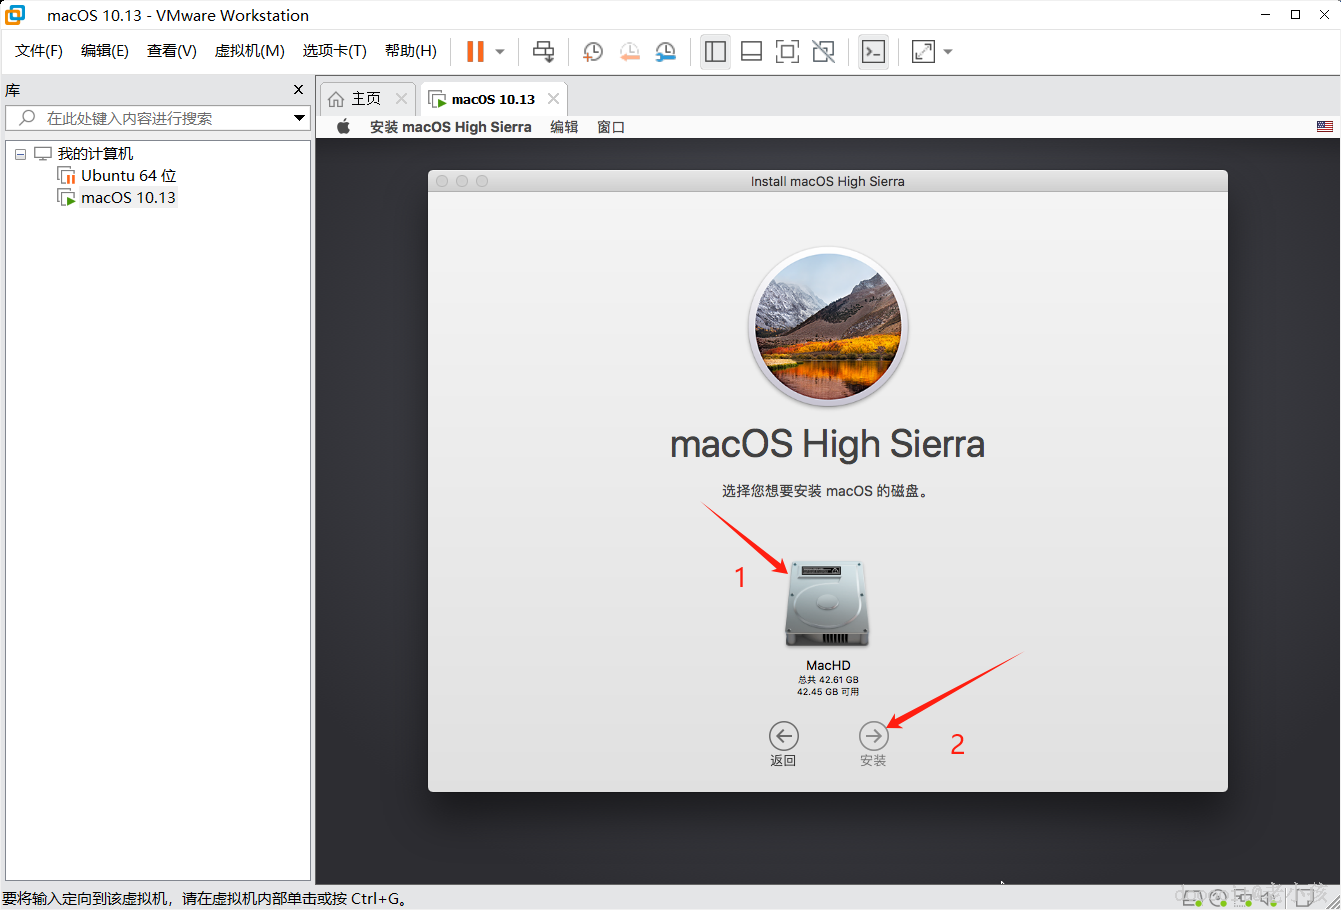Open the guest 编辑 menu
The width and height of the screenshot is (1341, 910).
click(x=564, y=127)
